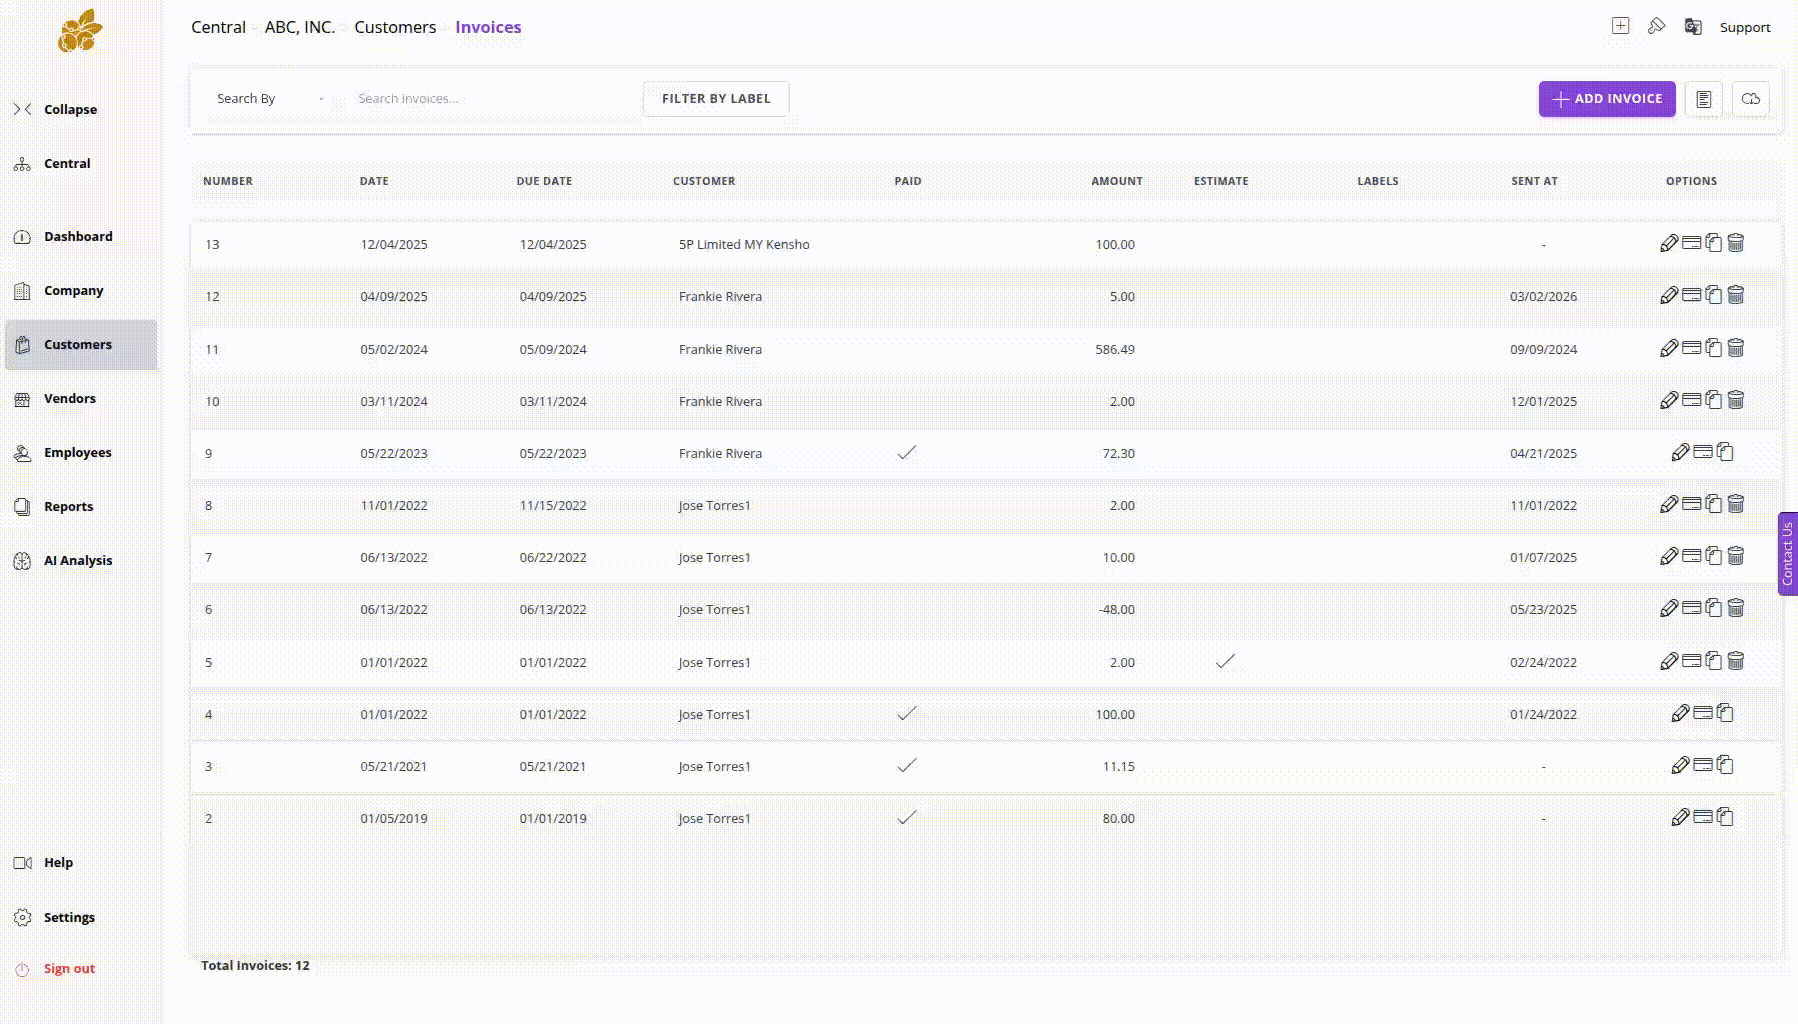Click the Sign out link
This screenshot has height=1024, width=1798.
pos(68,968)
